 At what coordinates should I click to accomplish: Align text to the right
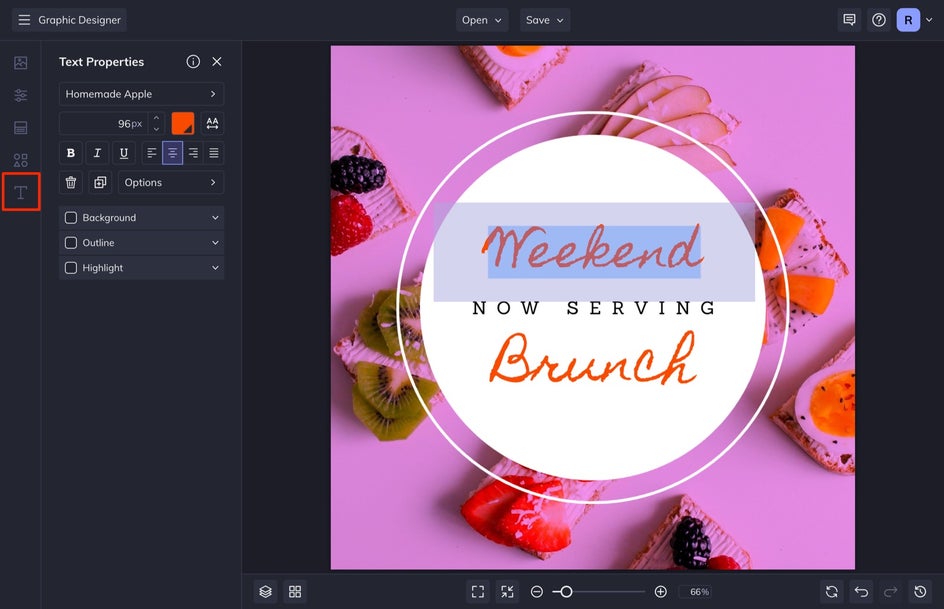[193, 153]
